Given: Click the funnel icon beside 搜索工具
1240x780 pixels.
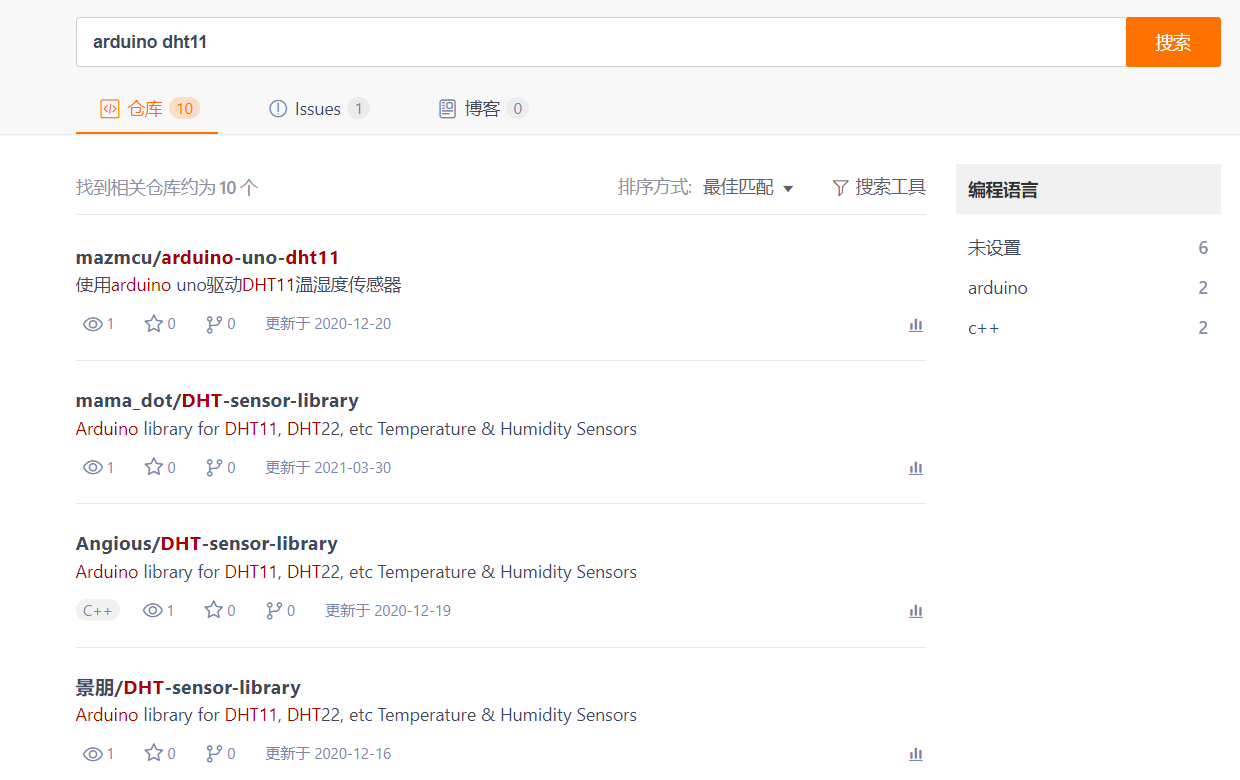Looking at the screenshot, I should click(840, 187).
